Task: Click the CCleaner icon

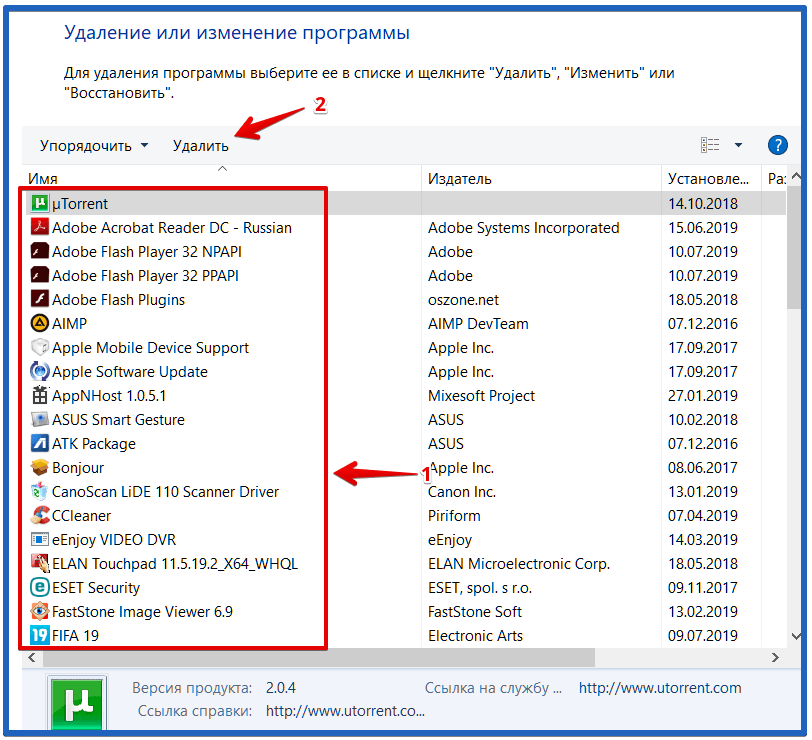Action: point(40,515)
